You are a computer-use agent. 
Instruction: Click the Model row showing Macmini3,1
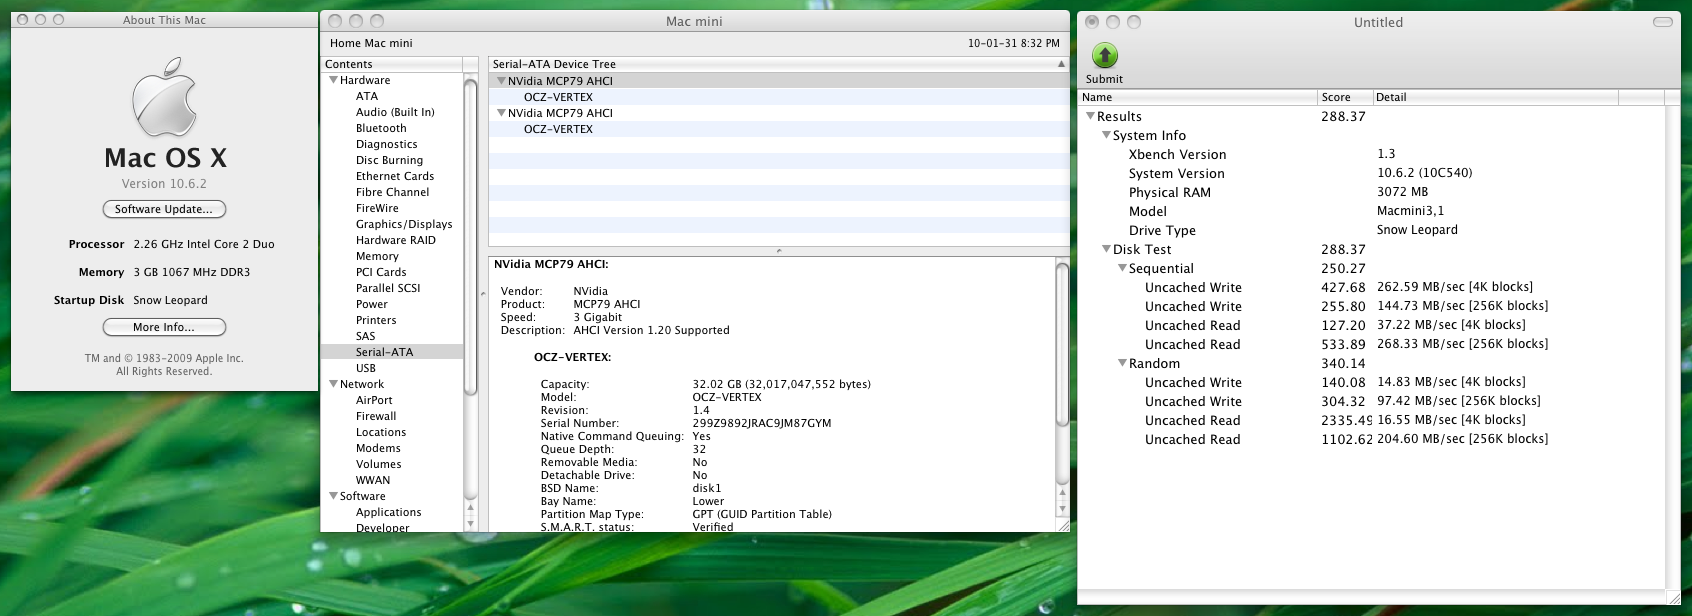pyautogui.click(x=1372, y=212)
